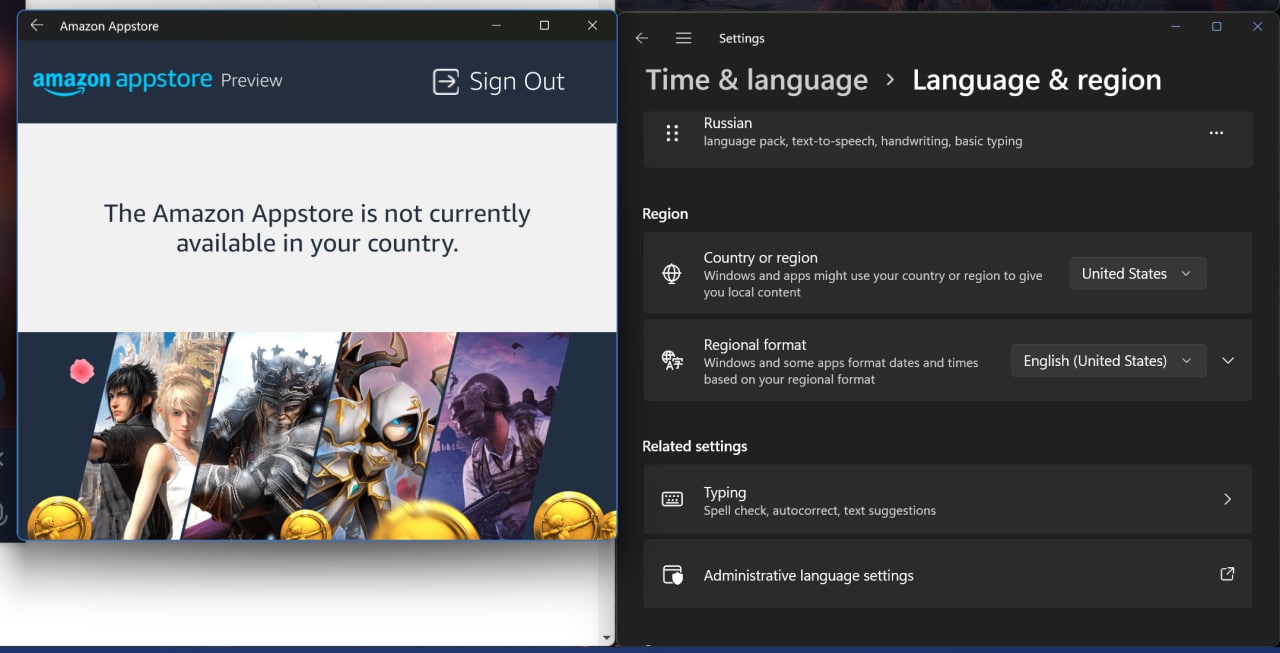Click the Sign Out text
The width and height of the screenshot is (1280, 653).
[x=517, y=81]
